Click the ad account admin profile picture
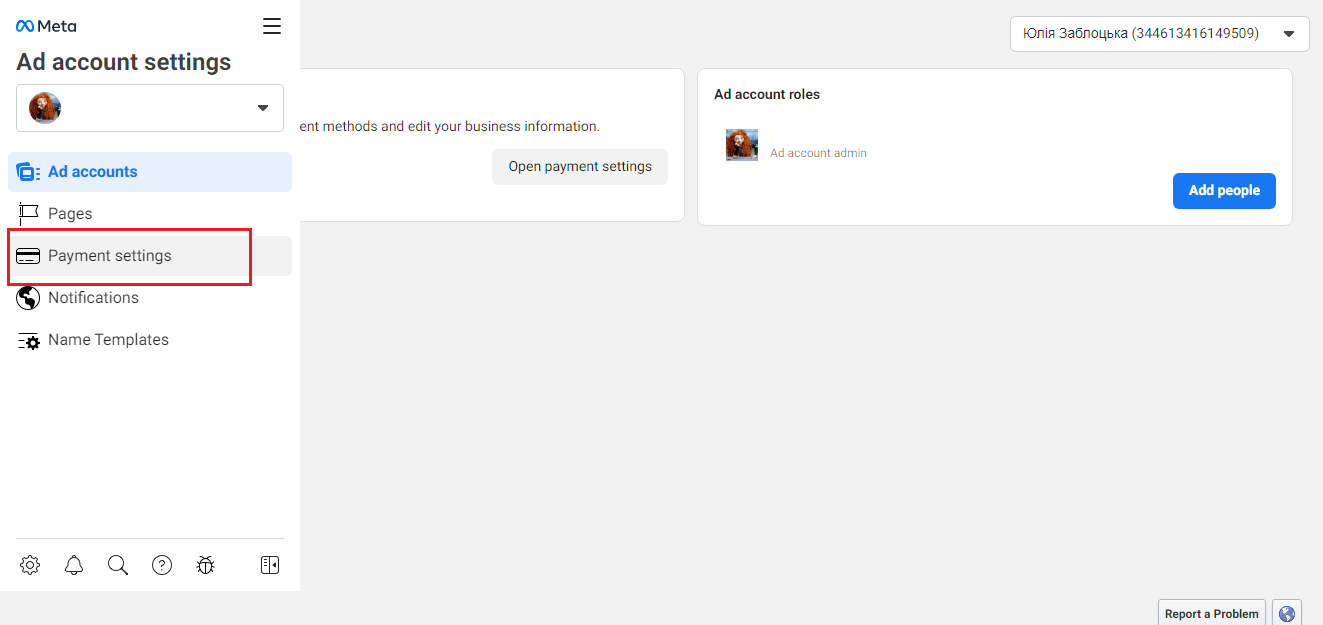This screenshot has width=1323, height=625. [742, 146]
